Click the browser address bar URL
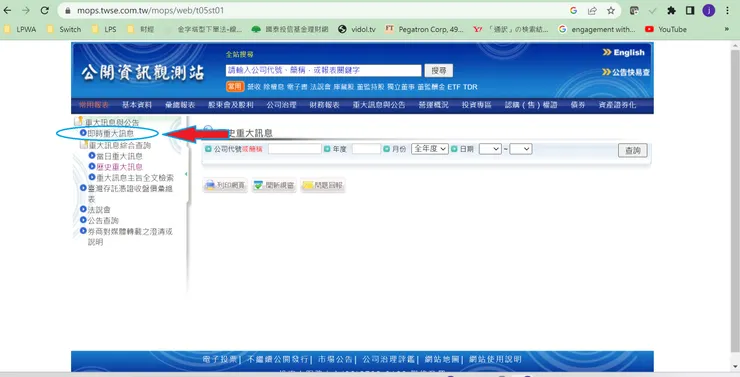Image resolution: width=740 pixels, height=377 pixels. 150,10
